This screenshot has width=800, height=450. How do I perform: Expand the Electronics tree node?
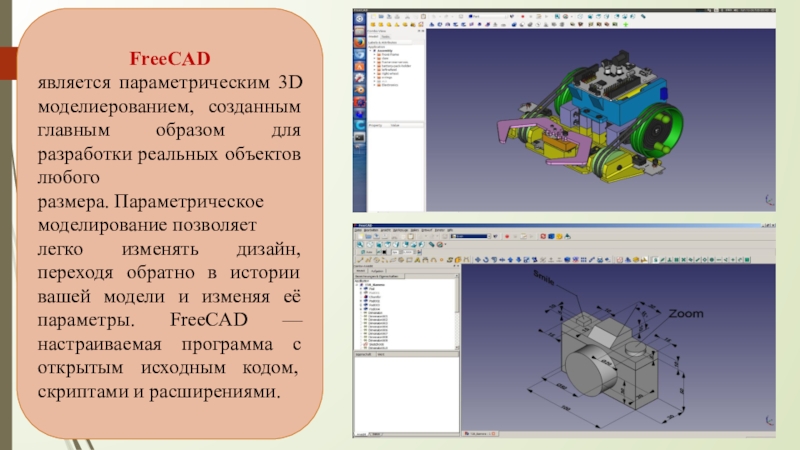click(374, 85)
